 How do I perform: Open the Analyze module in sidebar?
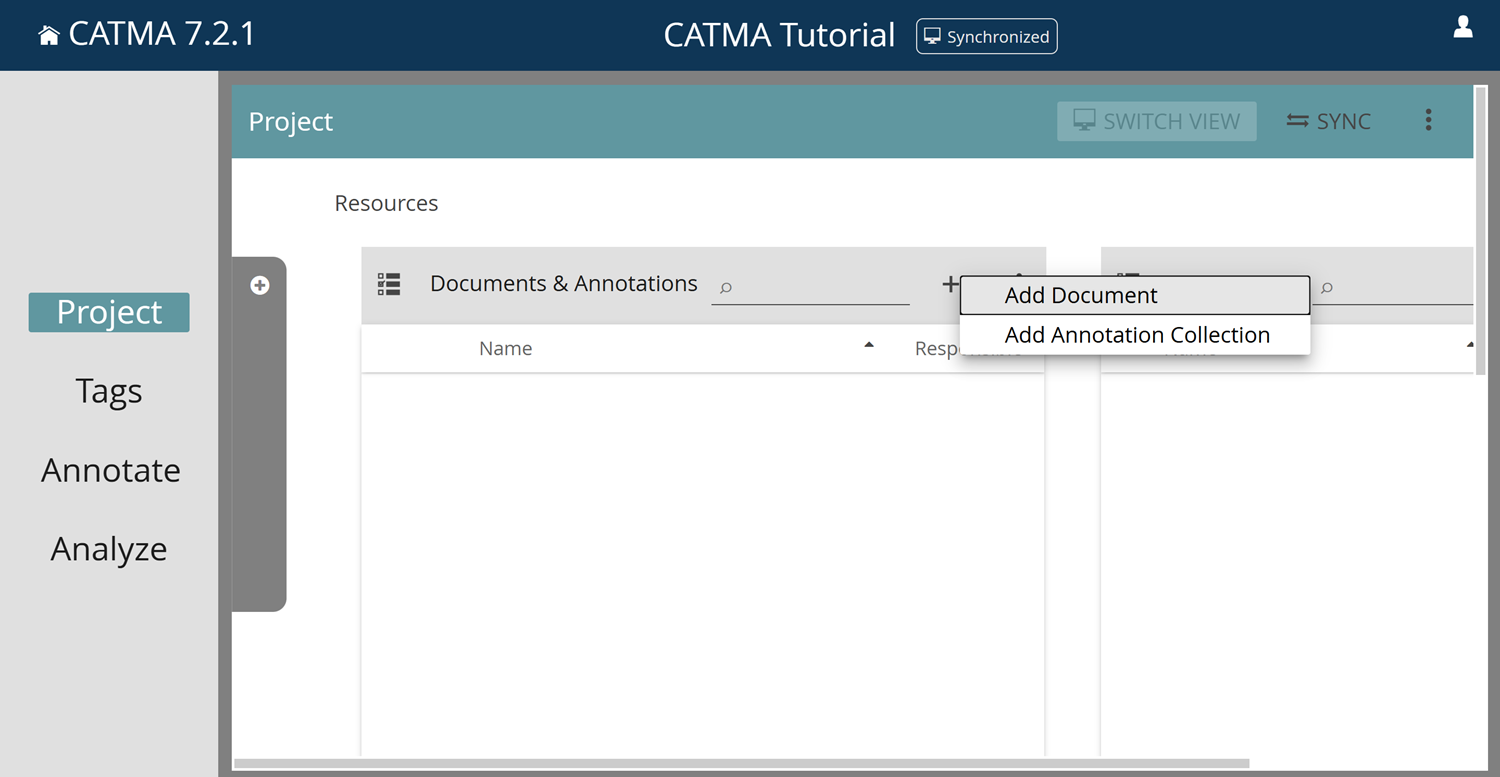click(x=109, y=549)
